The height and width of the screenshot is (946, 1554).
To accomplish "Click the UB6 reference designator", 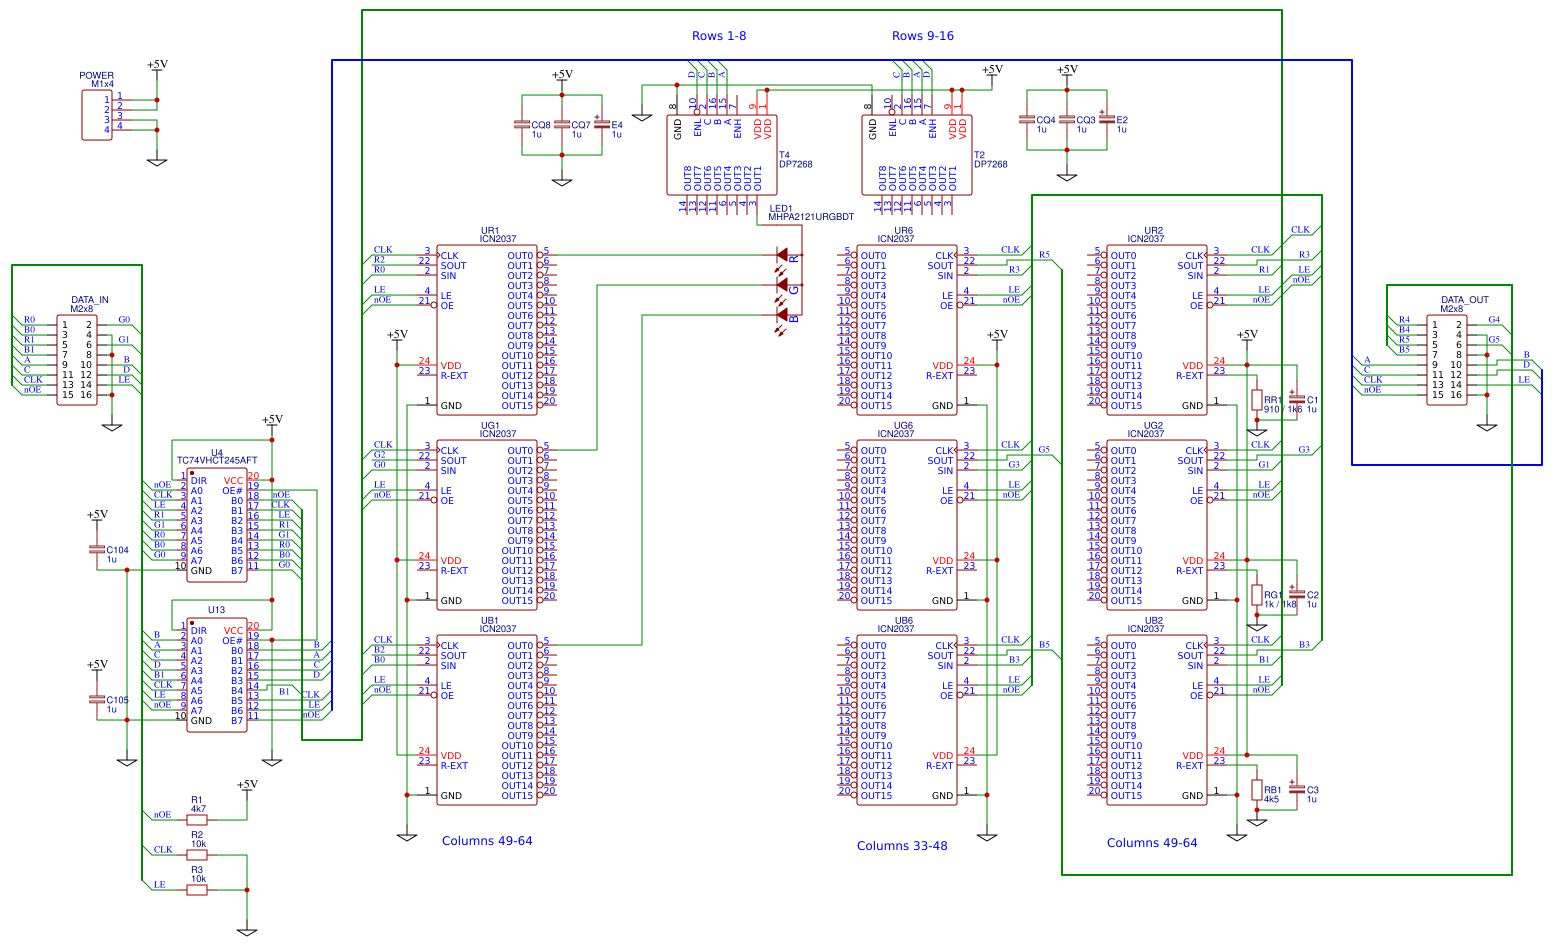I will point(903,620).
